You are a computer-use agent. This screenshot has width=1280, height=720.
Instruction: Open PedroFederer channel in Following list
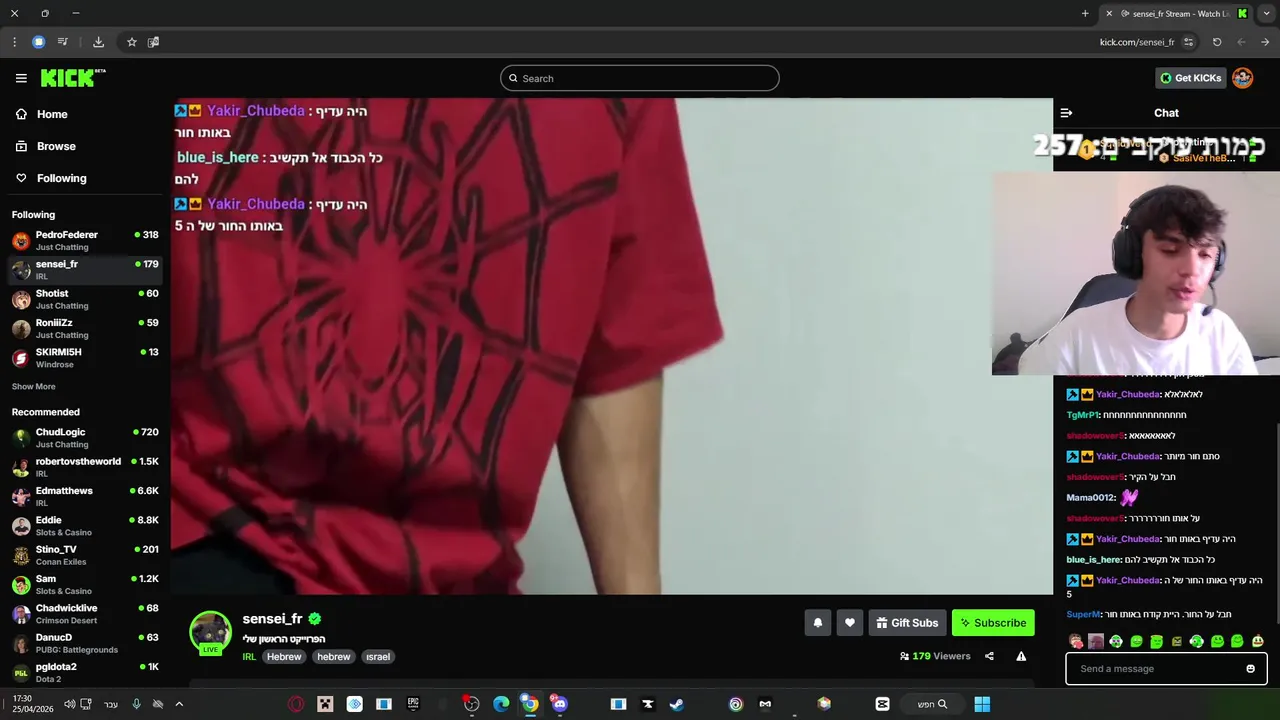[85, 240]
